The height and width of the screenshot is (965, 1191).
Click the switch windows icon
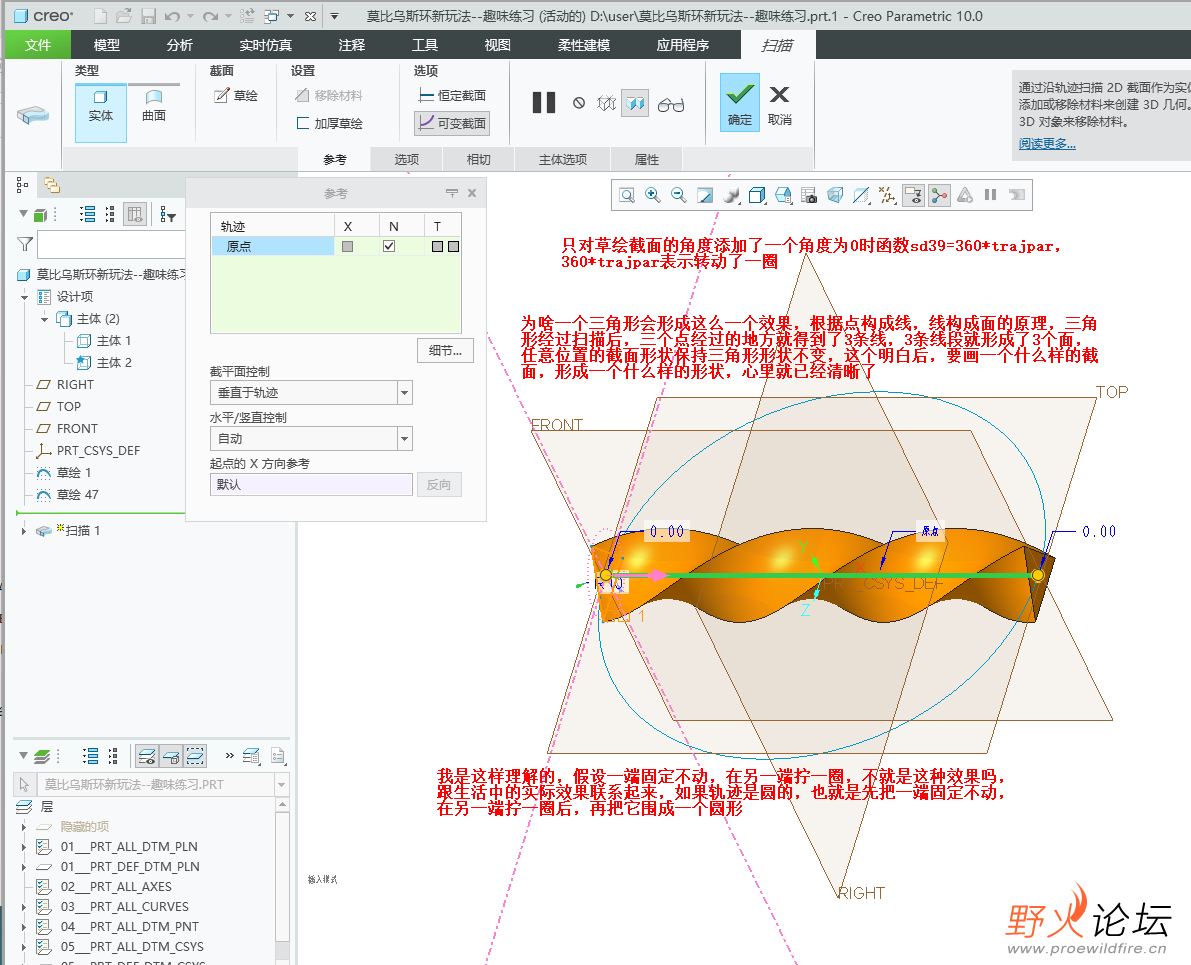(271, 15)
